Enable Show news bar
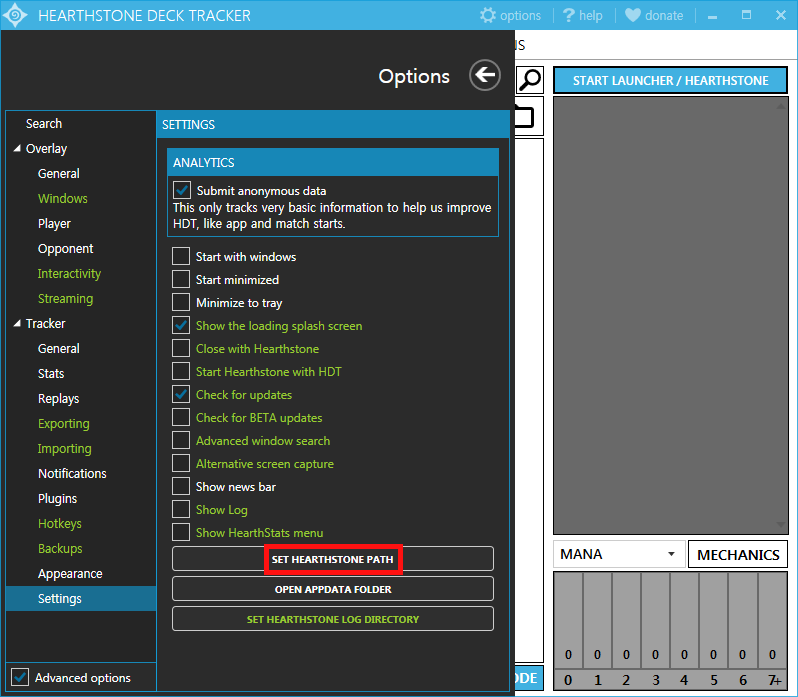Screen dimensions: 798x697 (x=181, y=486)
